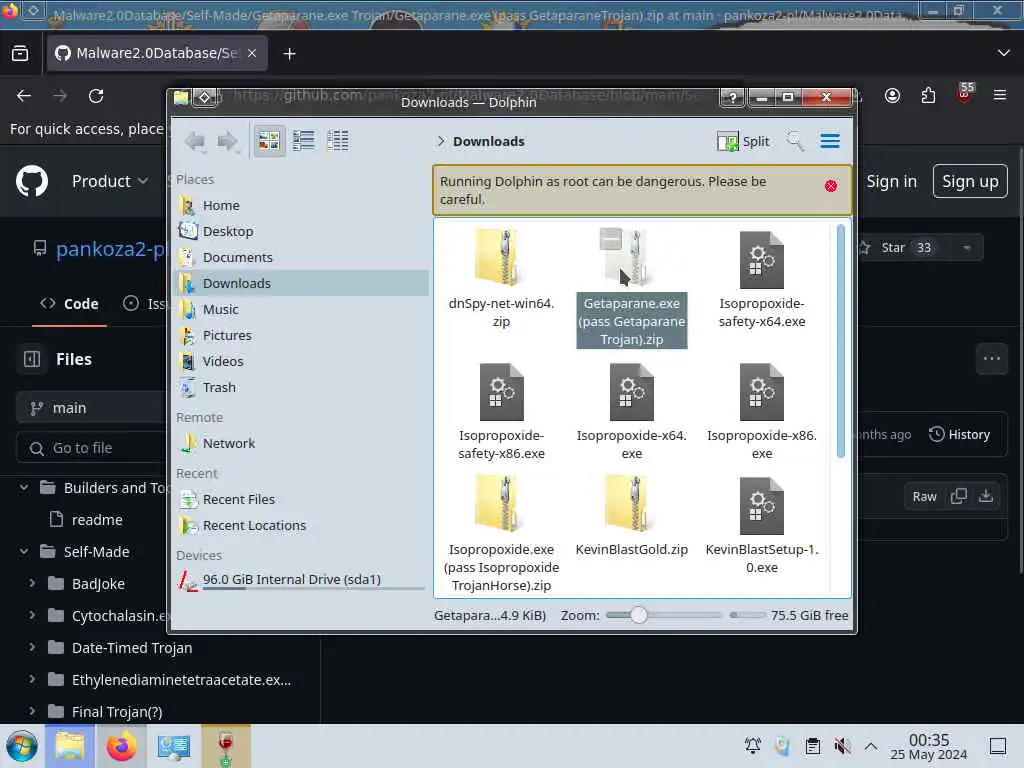List all Firefox tabs dropdown
The image size is (1024, 768).
coord(1004,53)
